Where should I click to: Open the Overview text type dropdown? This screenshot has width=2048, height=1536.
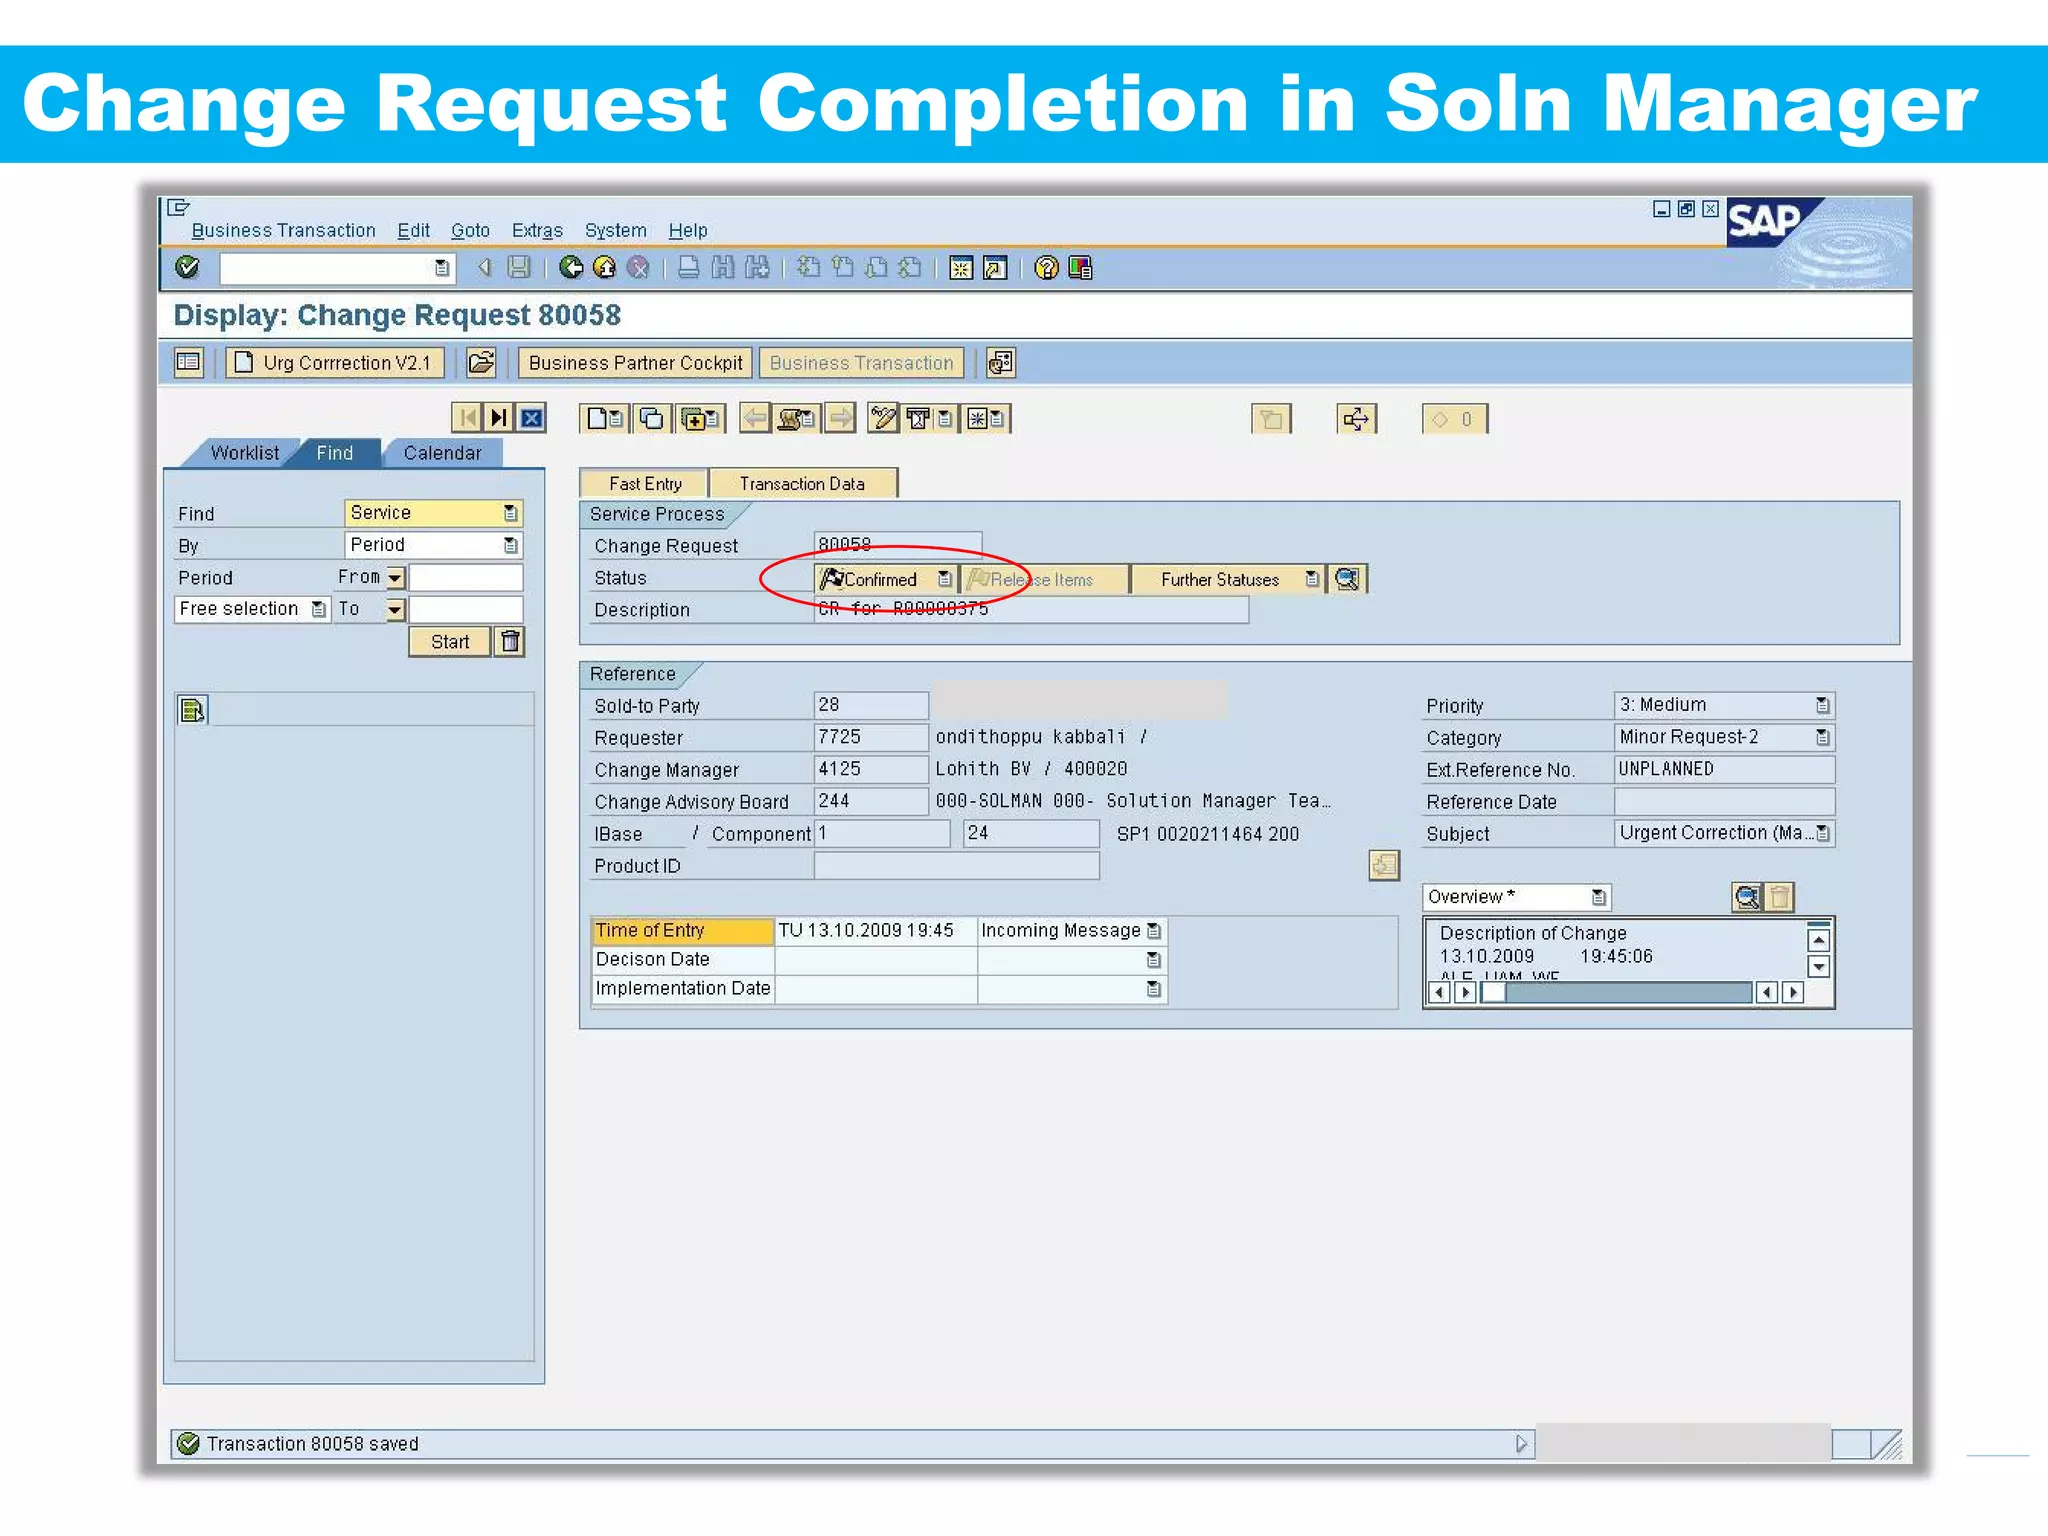[x=1598, y=897]
